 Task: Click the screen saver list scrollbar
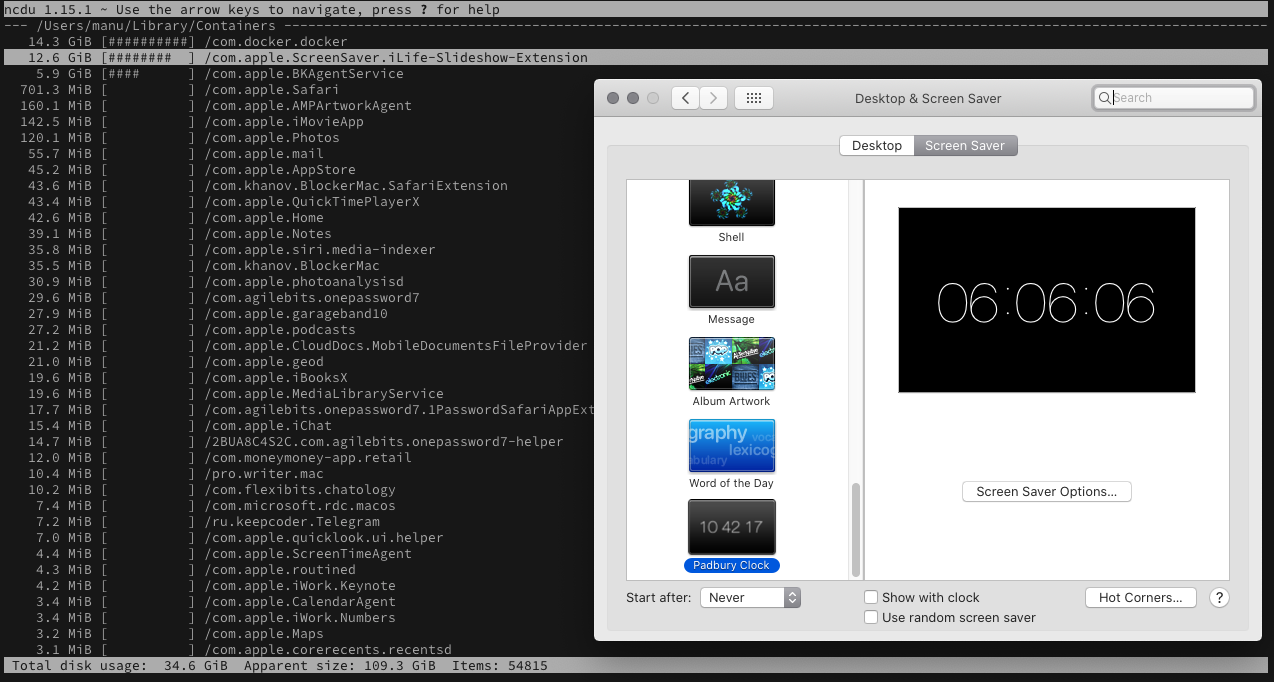tap(855, 530)
